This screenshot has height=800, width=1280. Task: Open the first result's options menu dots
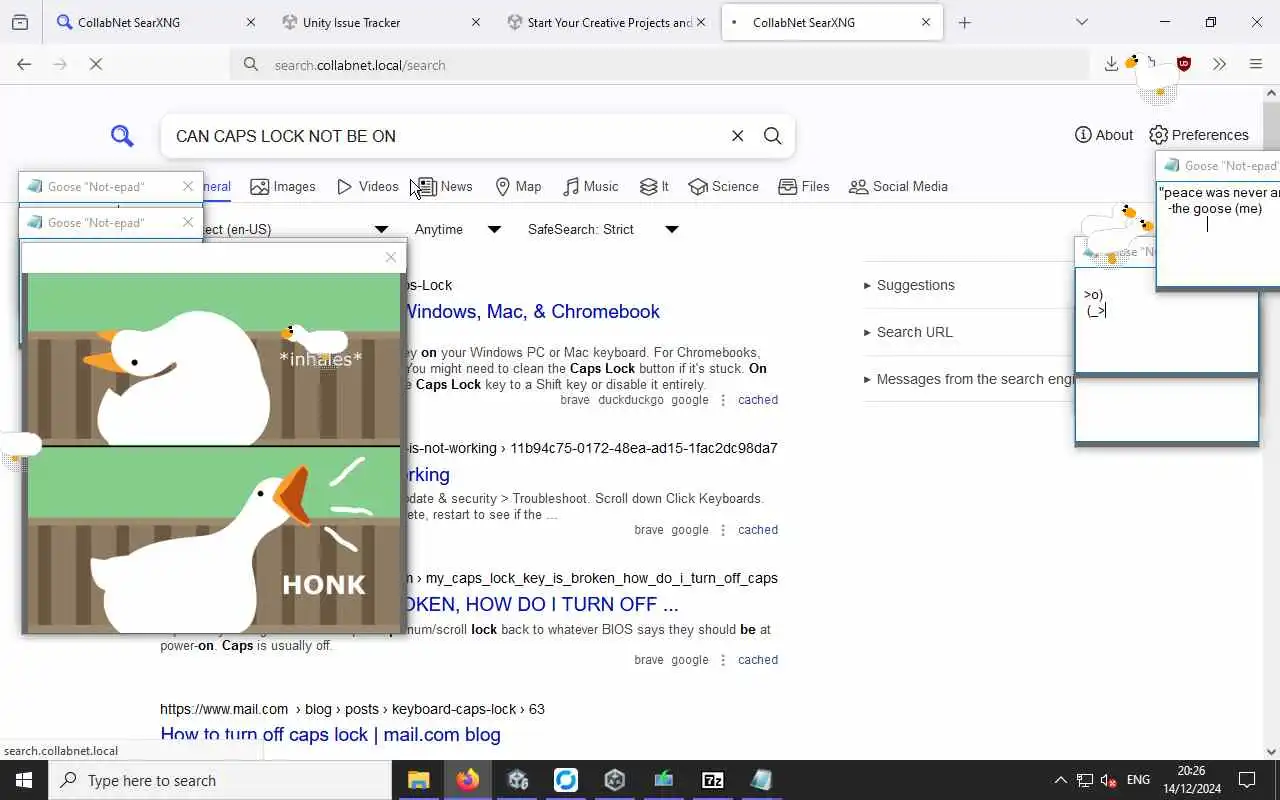pos(723,400)
